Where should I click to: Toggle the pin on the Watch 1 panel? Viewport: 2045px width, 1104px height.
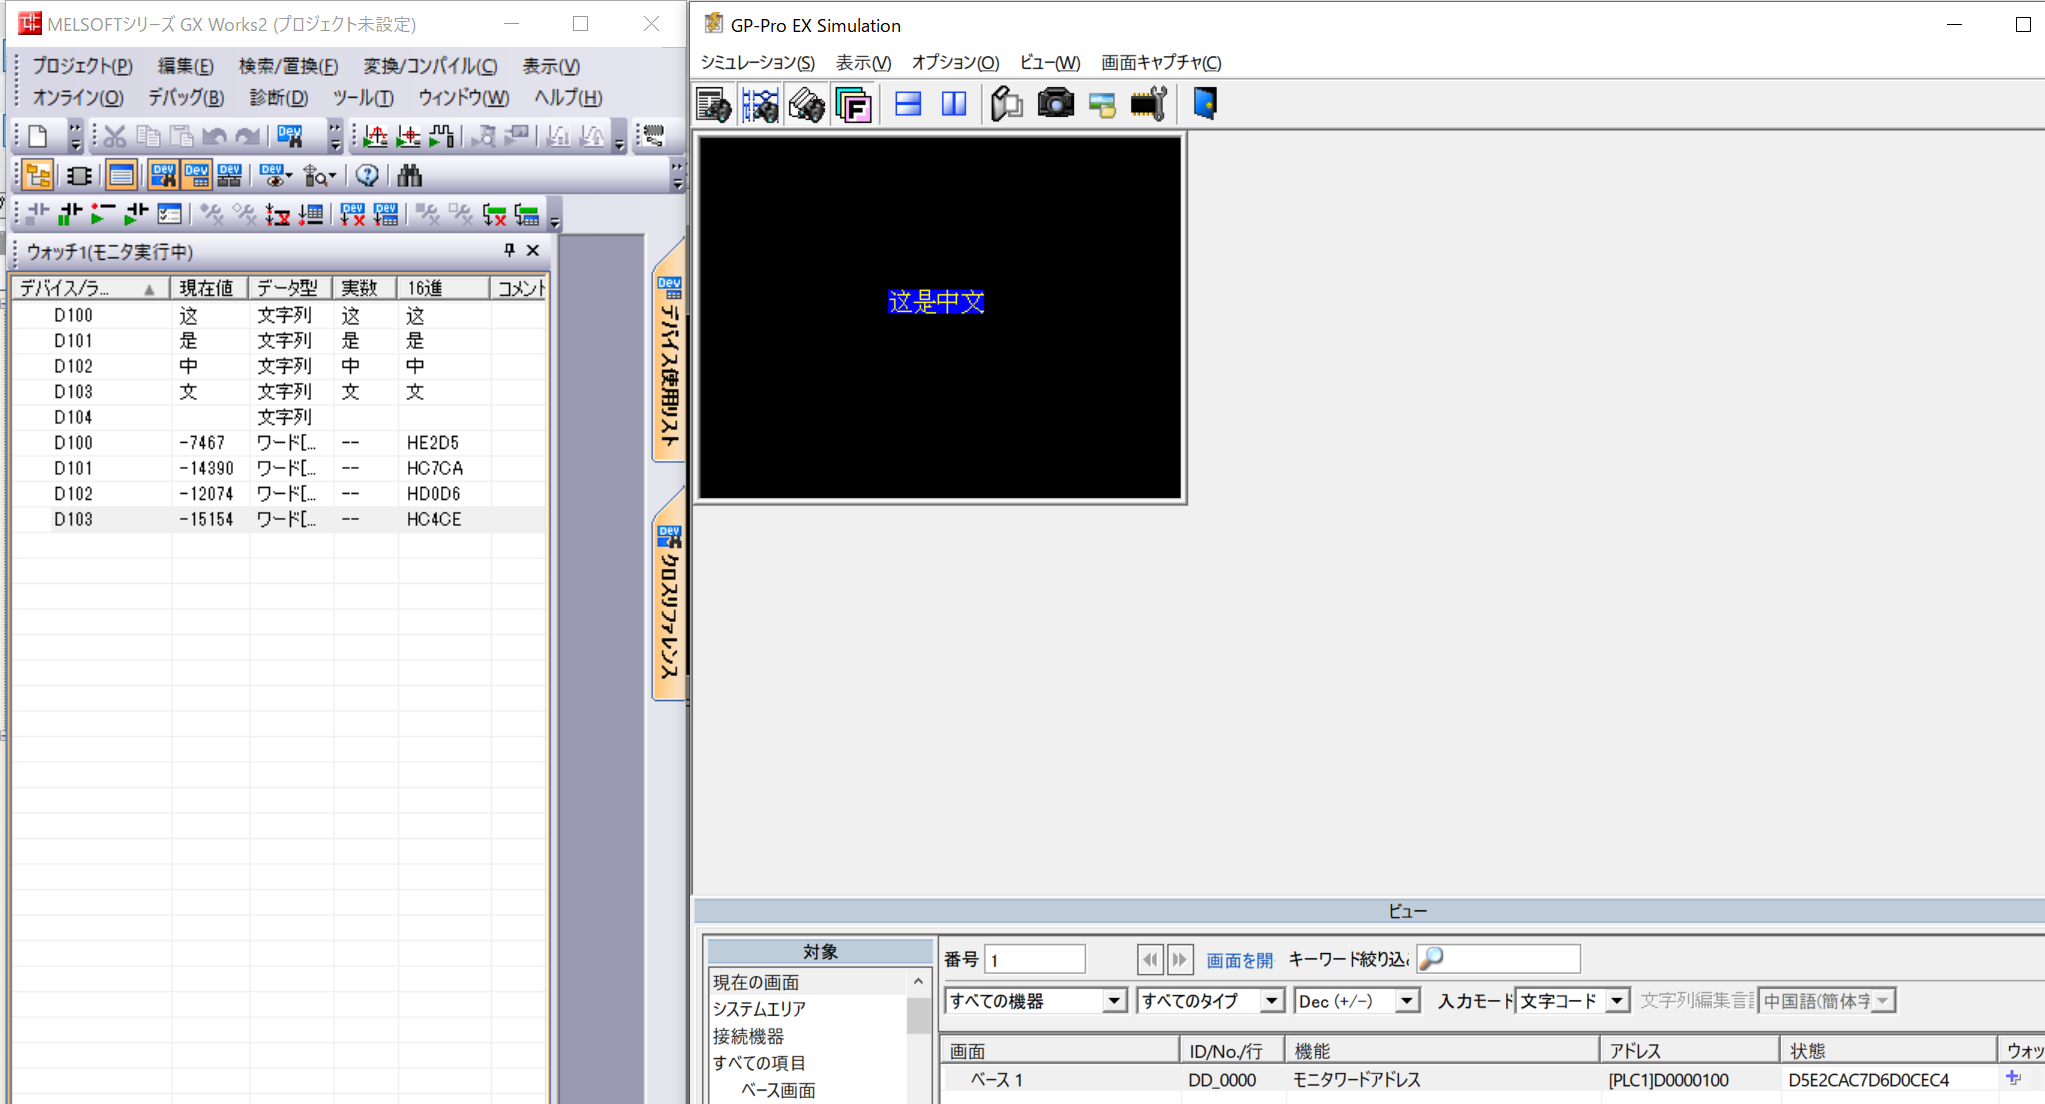tap(509, 250)
